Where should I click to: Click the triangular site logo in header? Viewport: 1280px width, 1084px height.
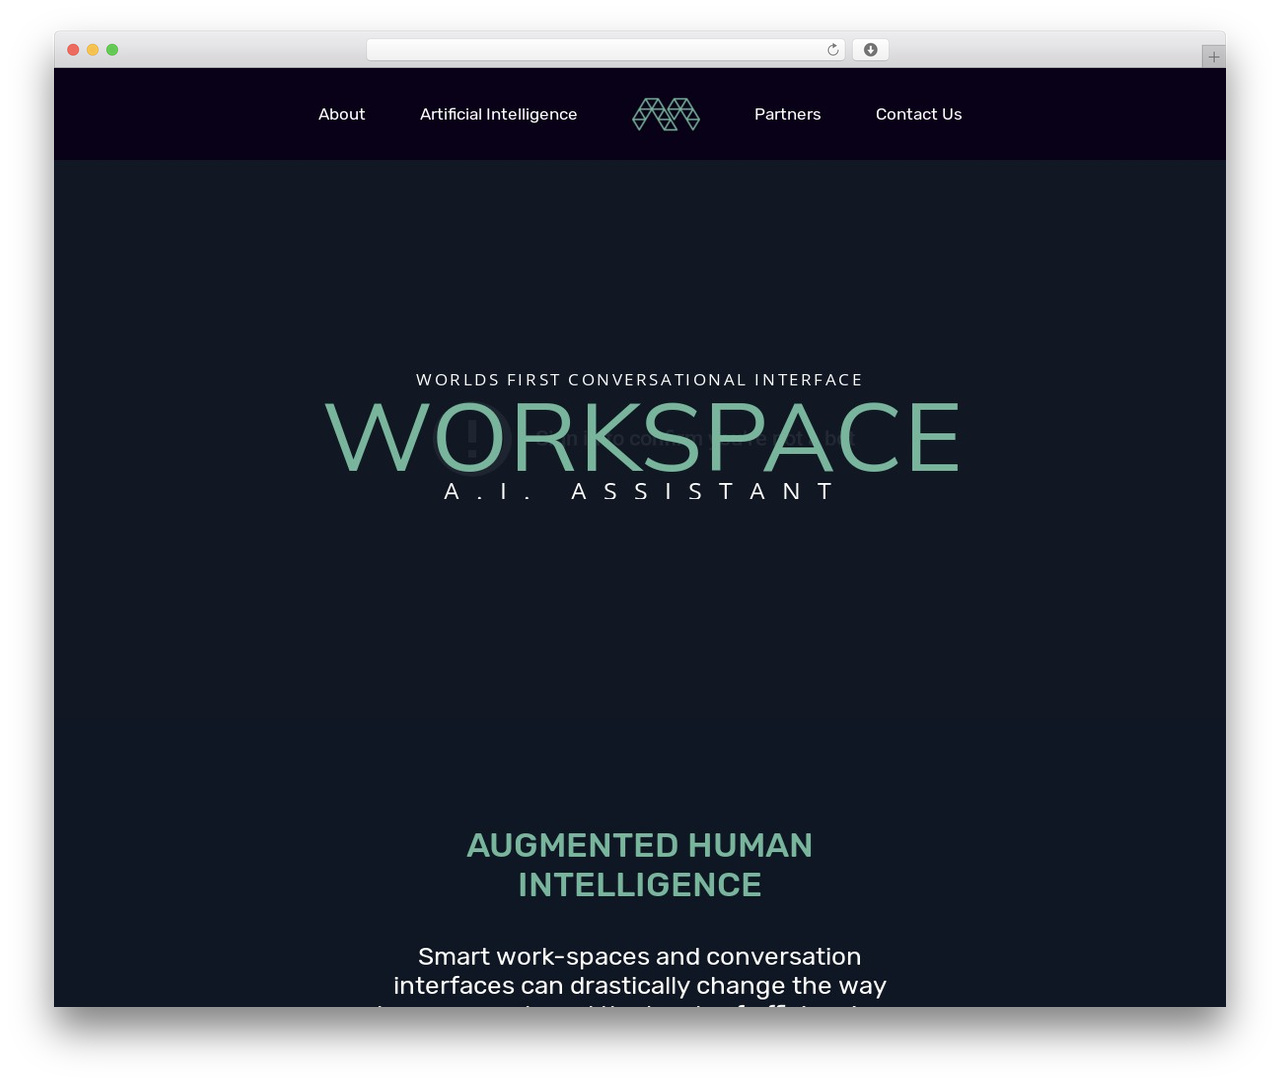pyautogui.click(x=666, y=114)
